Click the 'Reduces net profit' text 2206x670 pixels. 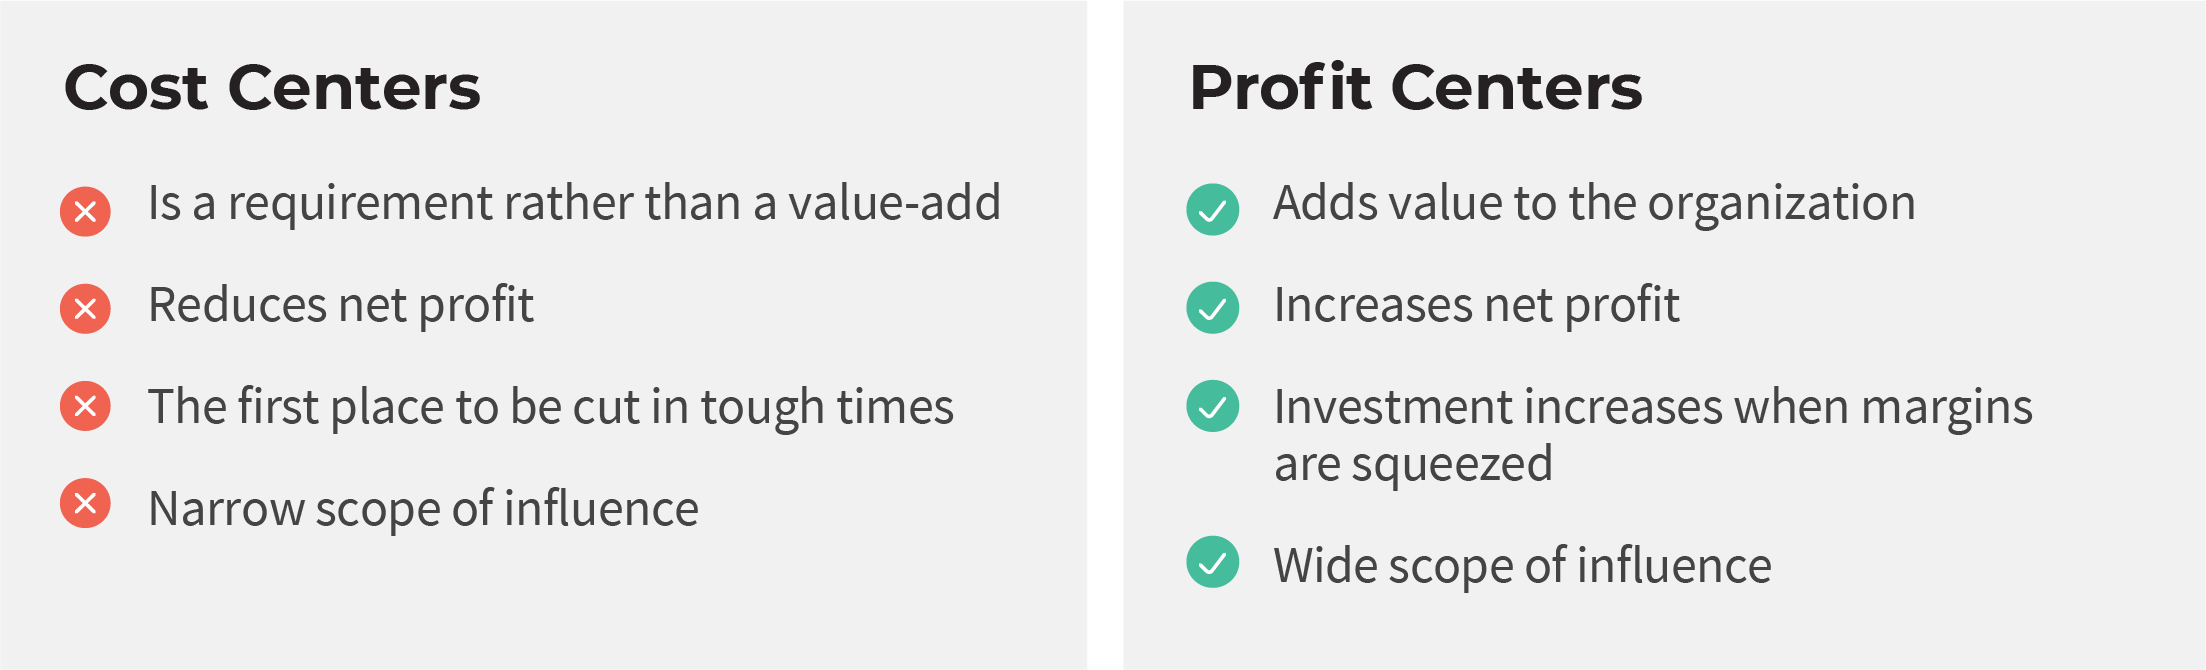341,306
